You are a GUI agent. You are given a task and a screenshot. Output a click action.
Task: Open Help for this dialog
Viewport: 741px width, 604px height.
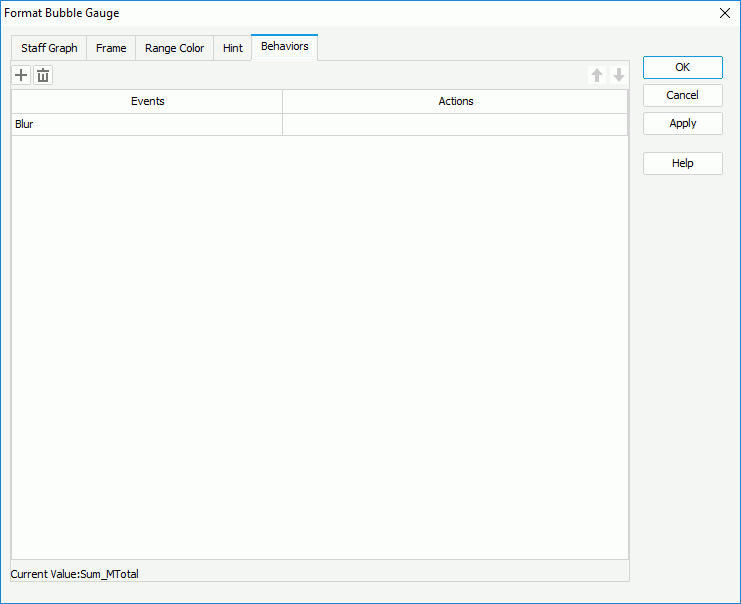pyautogui.click(x=682, y=163)
